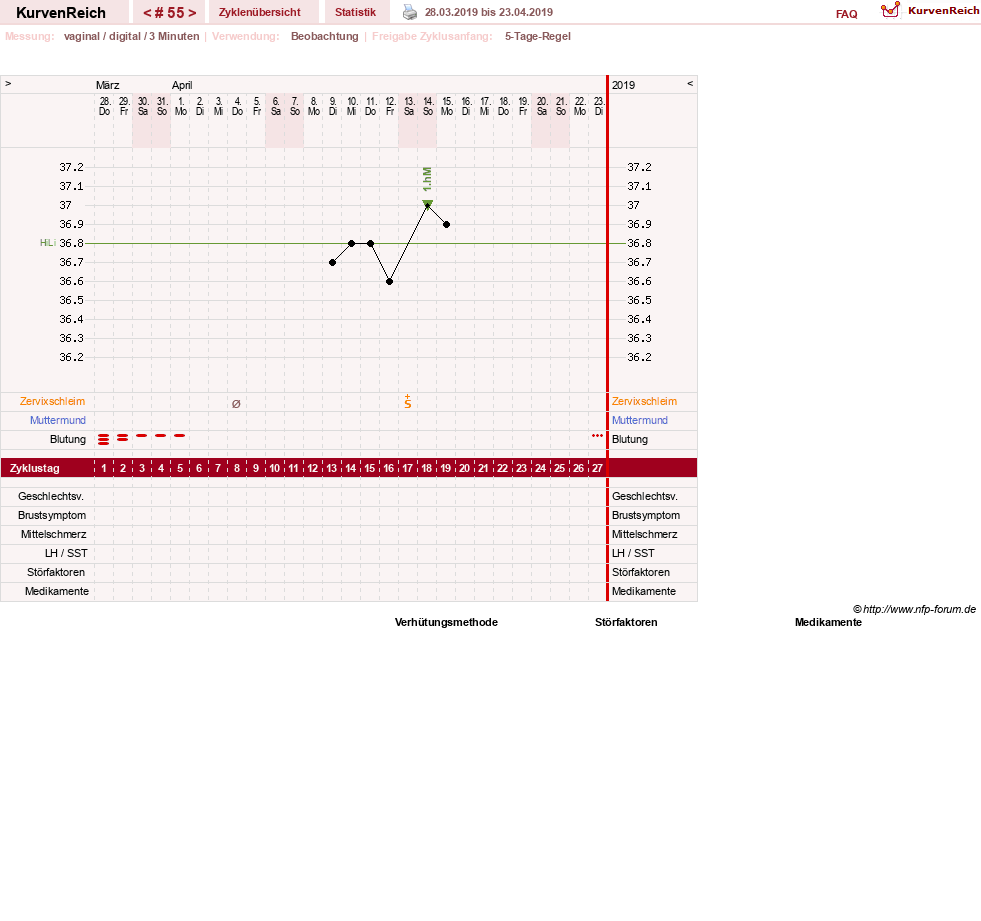Expand chart with the > arrow above the März label
Image resolution: width=981 pixels, height=921 pixels.
pos(8,83)
